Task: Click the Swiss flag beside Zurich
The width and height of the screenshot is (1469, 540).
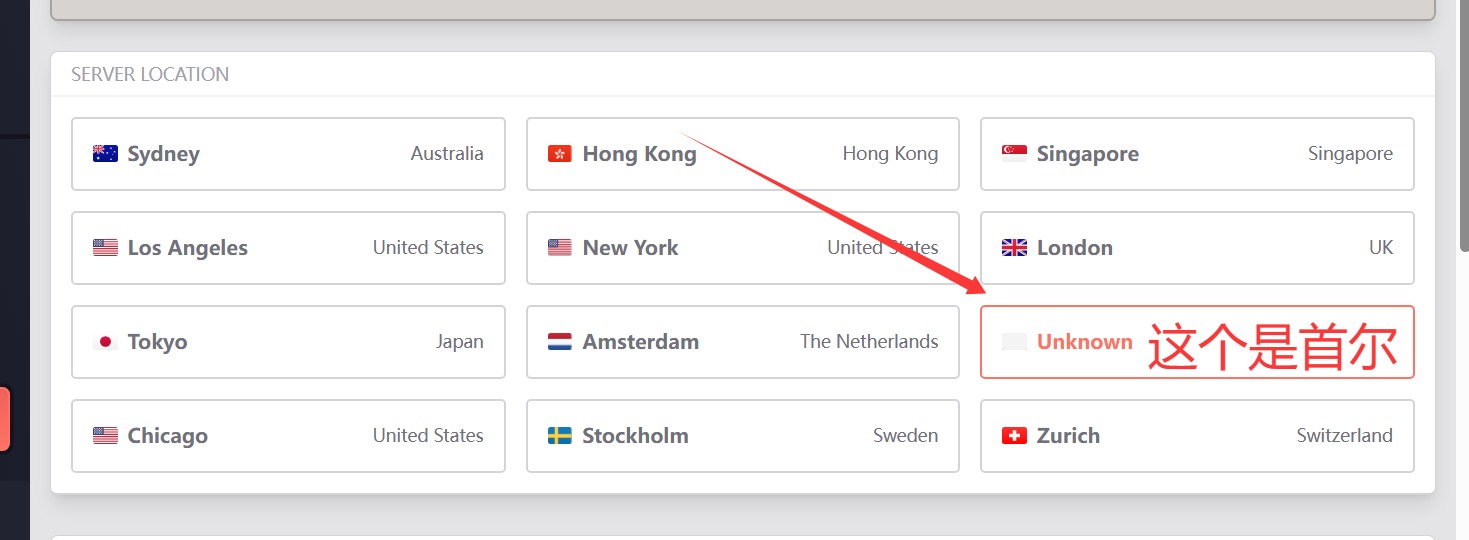Action: click(1014, 436)
